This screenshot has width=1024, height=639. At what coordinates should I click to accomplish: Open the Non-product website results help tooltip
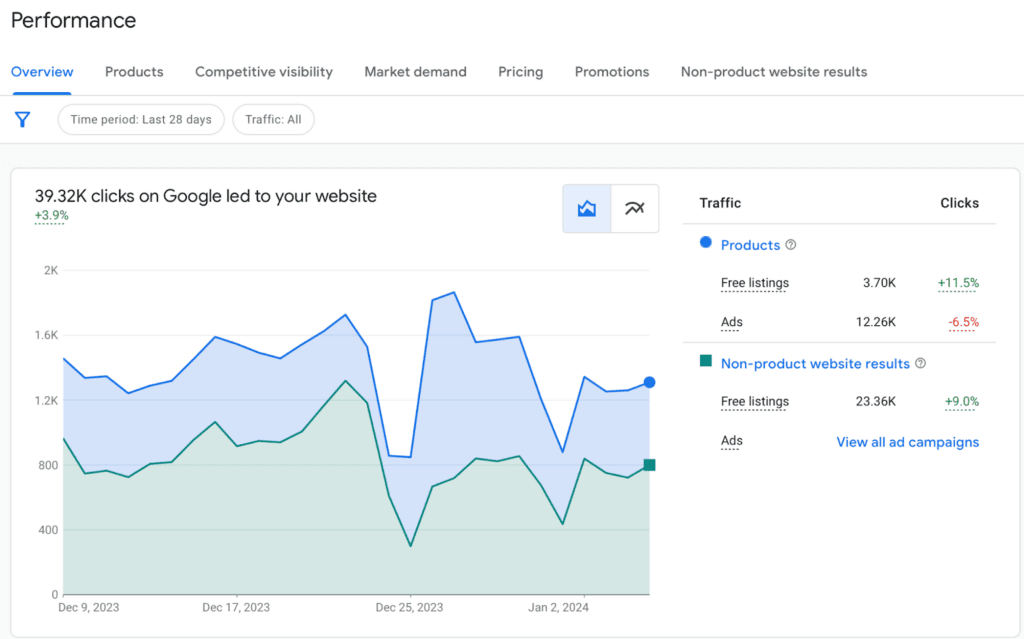(920, 363)
